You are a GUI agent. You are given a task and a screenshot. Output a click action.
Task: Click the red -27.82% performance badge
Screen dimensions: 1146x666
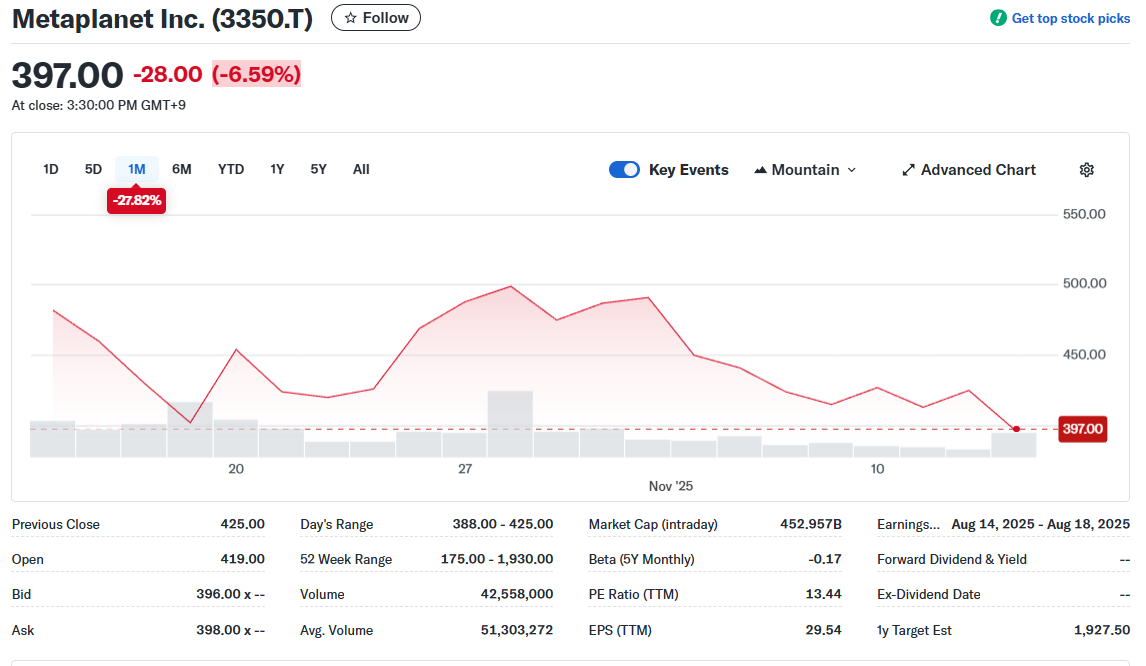click(x=136, y=200)
